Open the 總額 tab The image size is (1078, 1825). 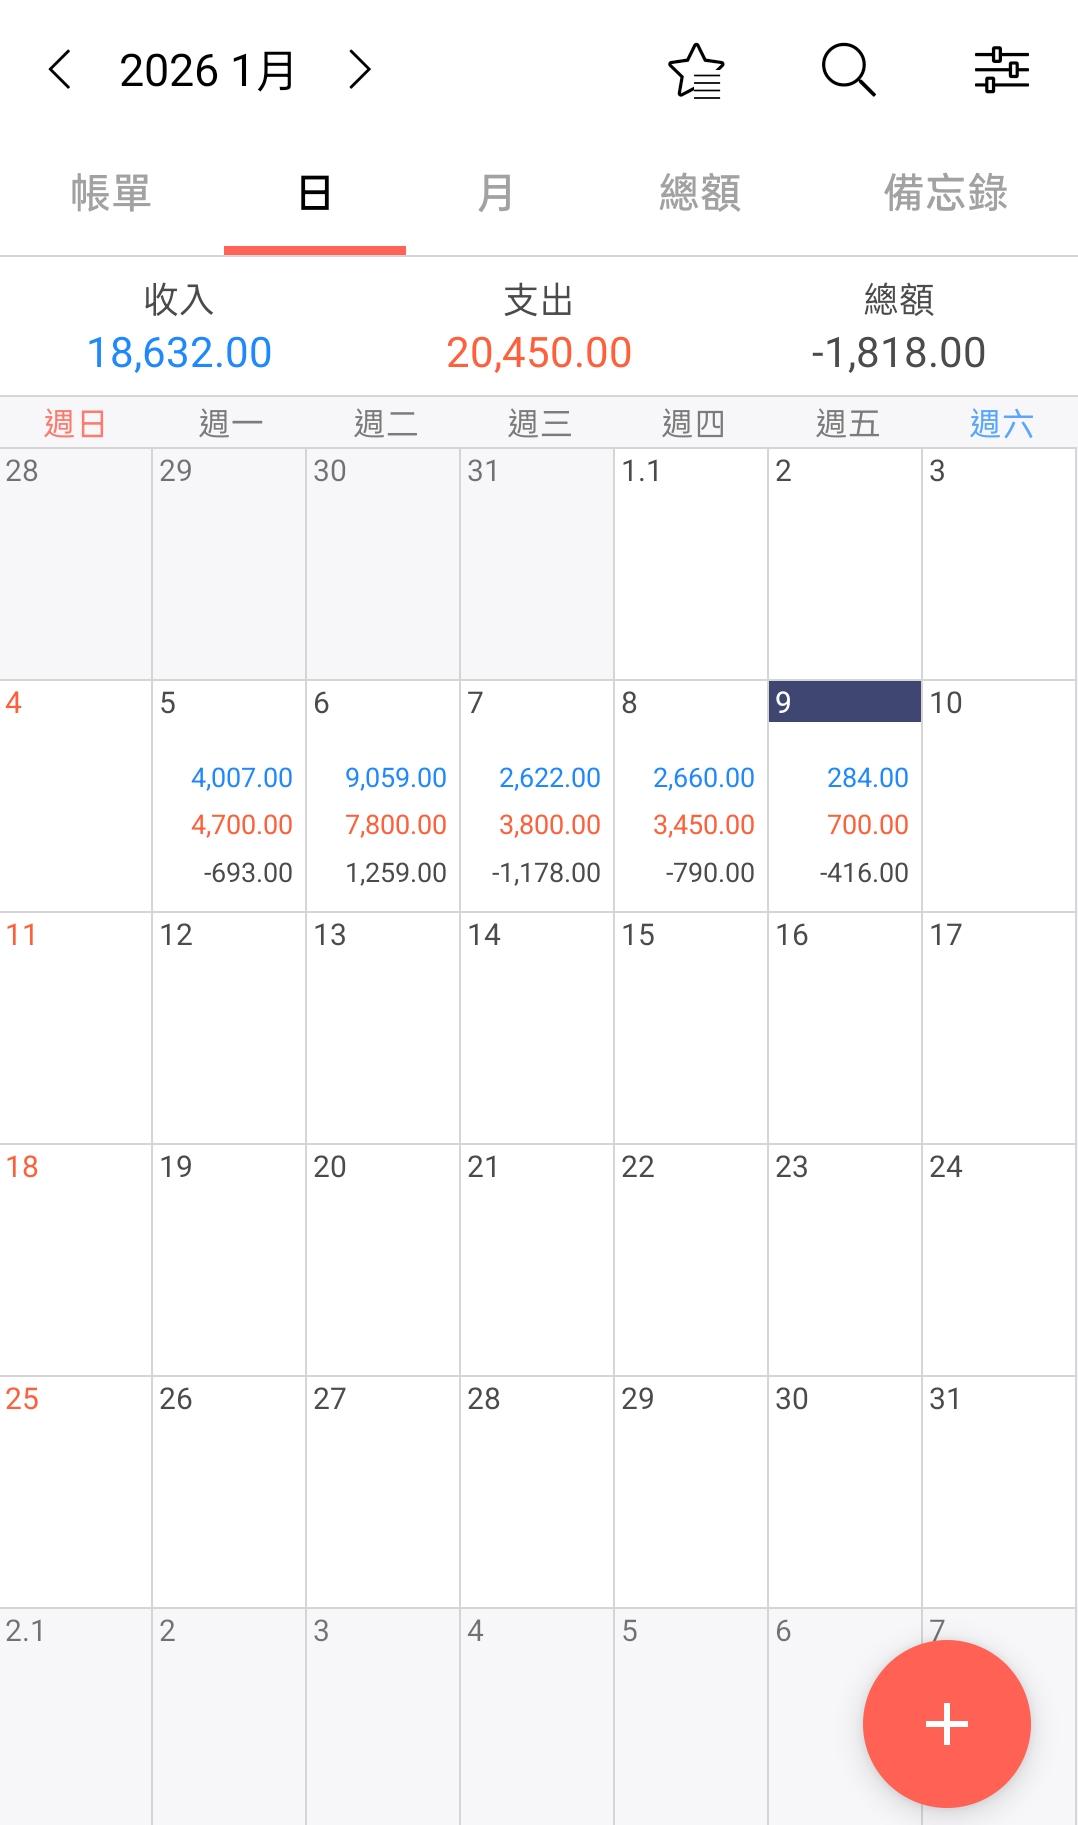(700, 193)
